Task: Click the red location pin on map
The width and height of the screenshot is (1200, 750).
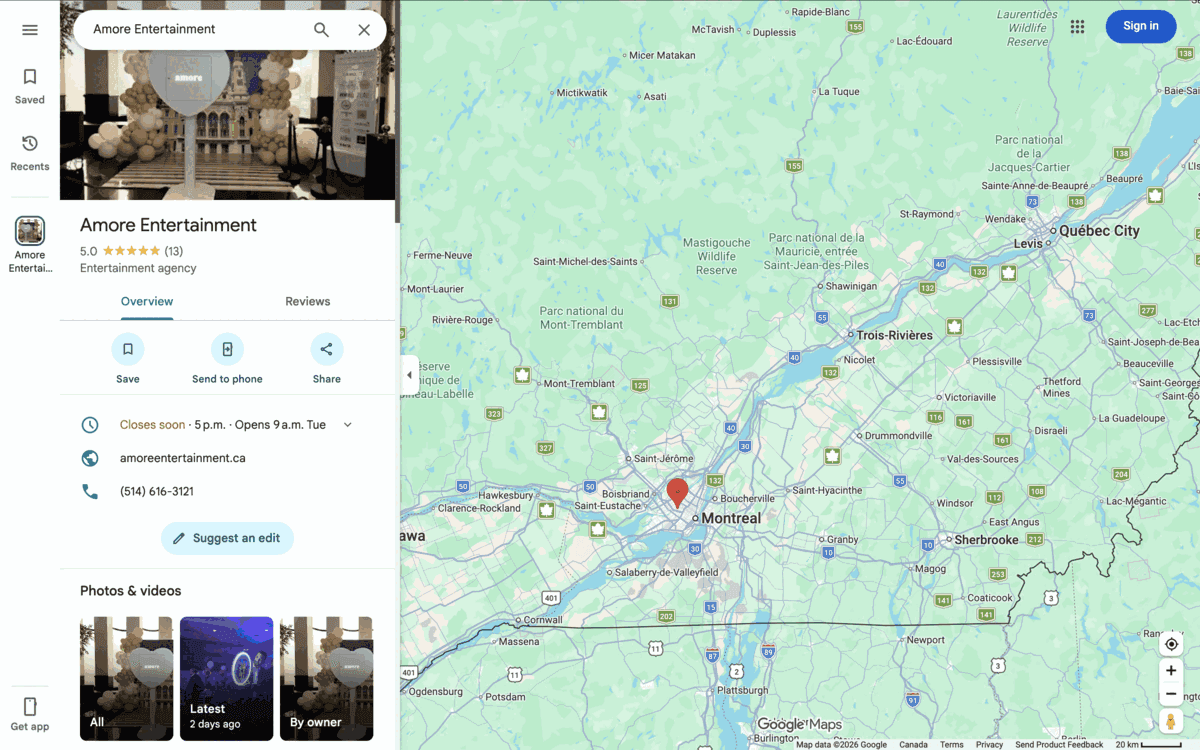Action: pos(677,493)
